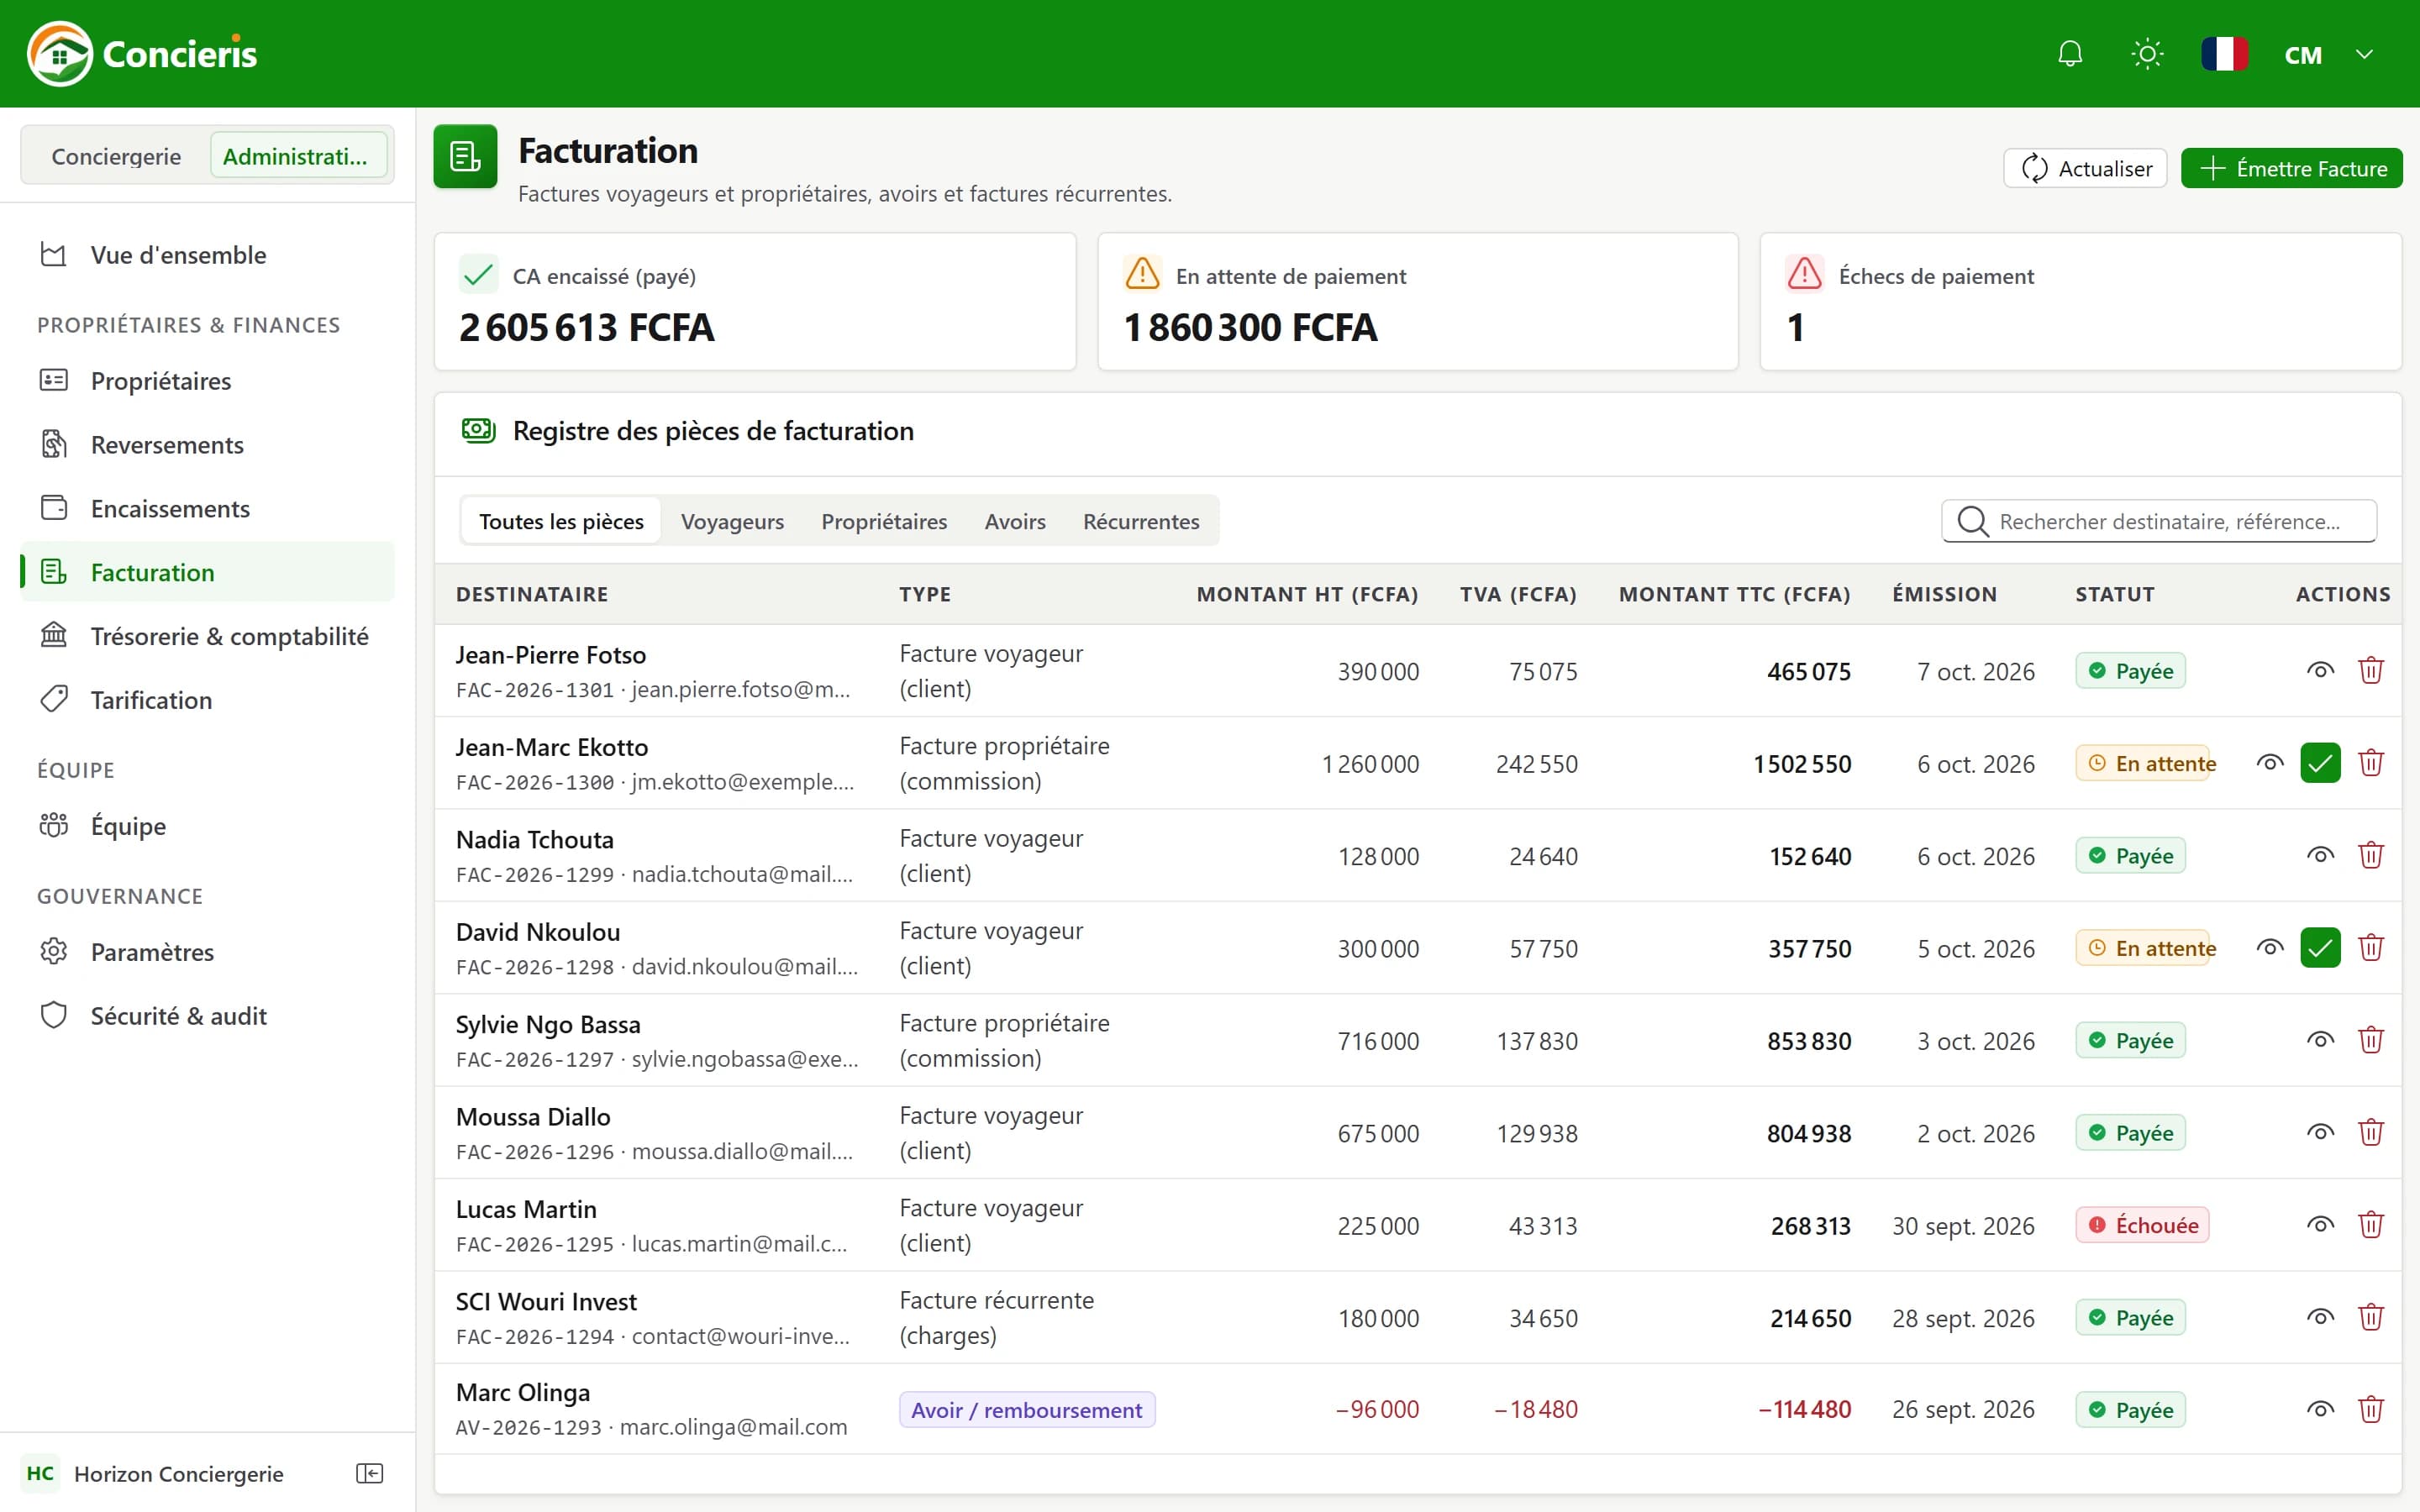Image resolution: width=2420 pixels, height=1512 pixels.
Task: Delete Jean-Pierre Fotso's invoice
Action: [2371, 670]
